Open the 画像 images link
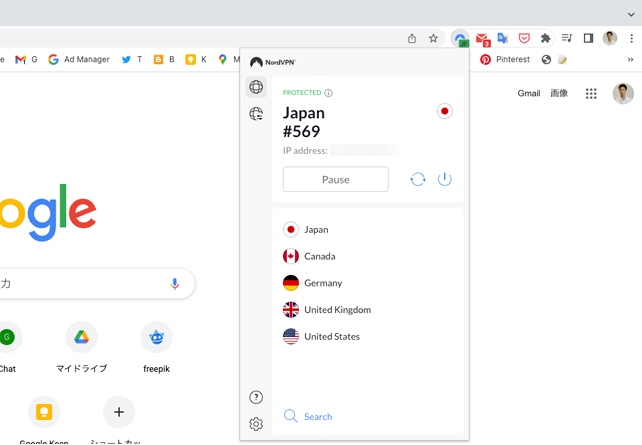 559,93
